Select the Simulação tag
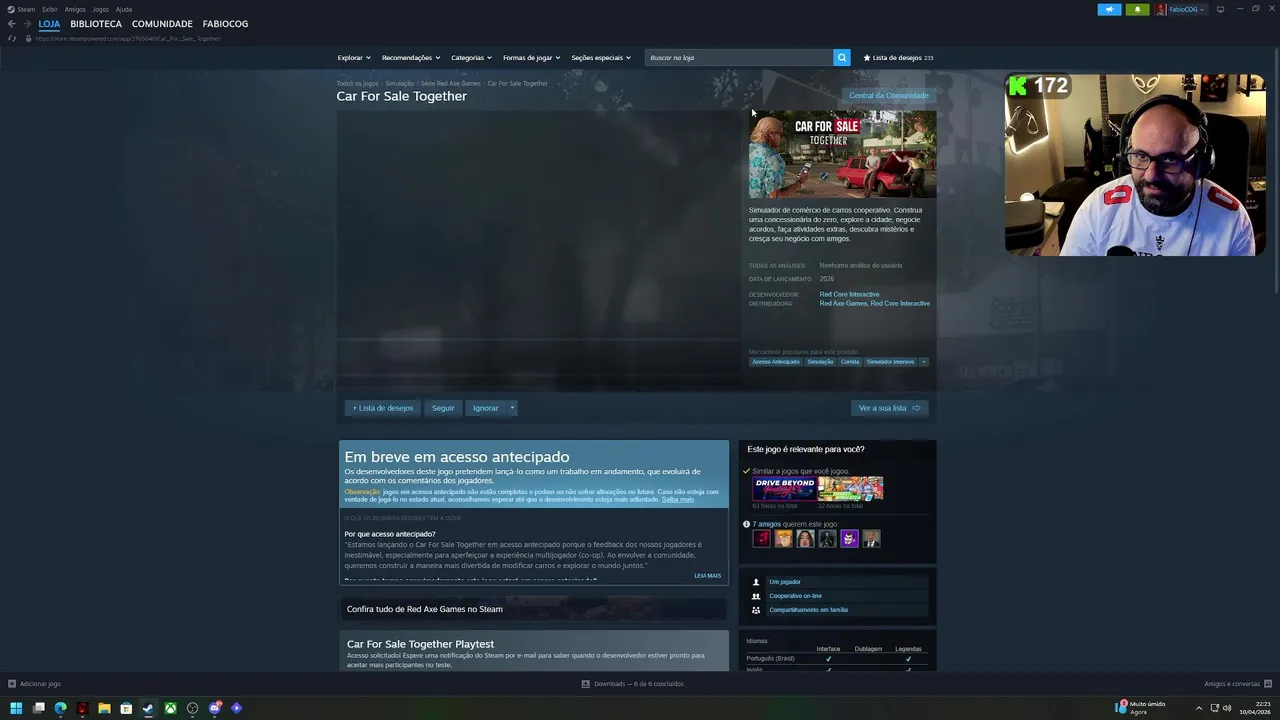The image size is (1280, 720). pyautogui.click(x=820, y=362)
